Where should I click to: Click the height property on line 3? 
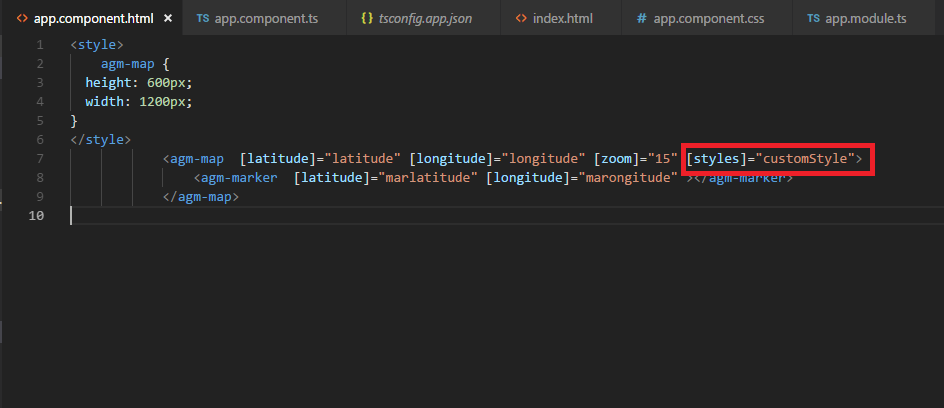point(108,82)
